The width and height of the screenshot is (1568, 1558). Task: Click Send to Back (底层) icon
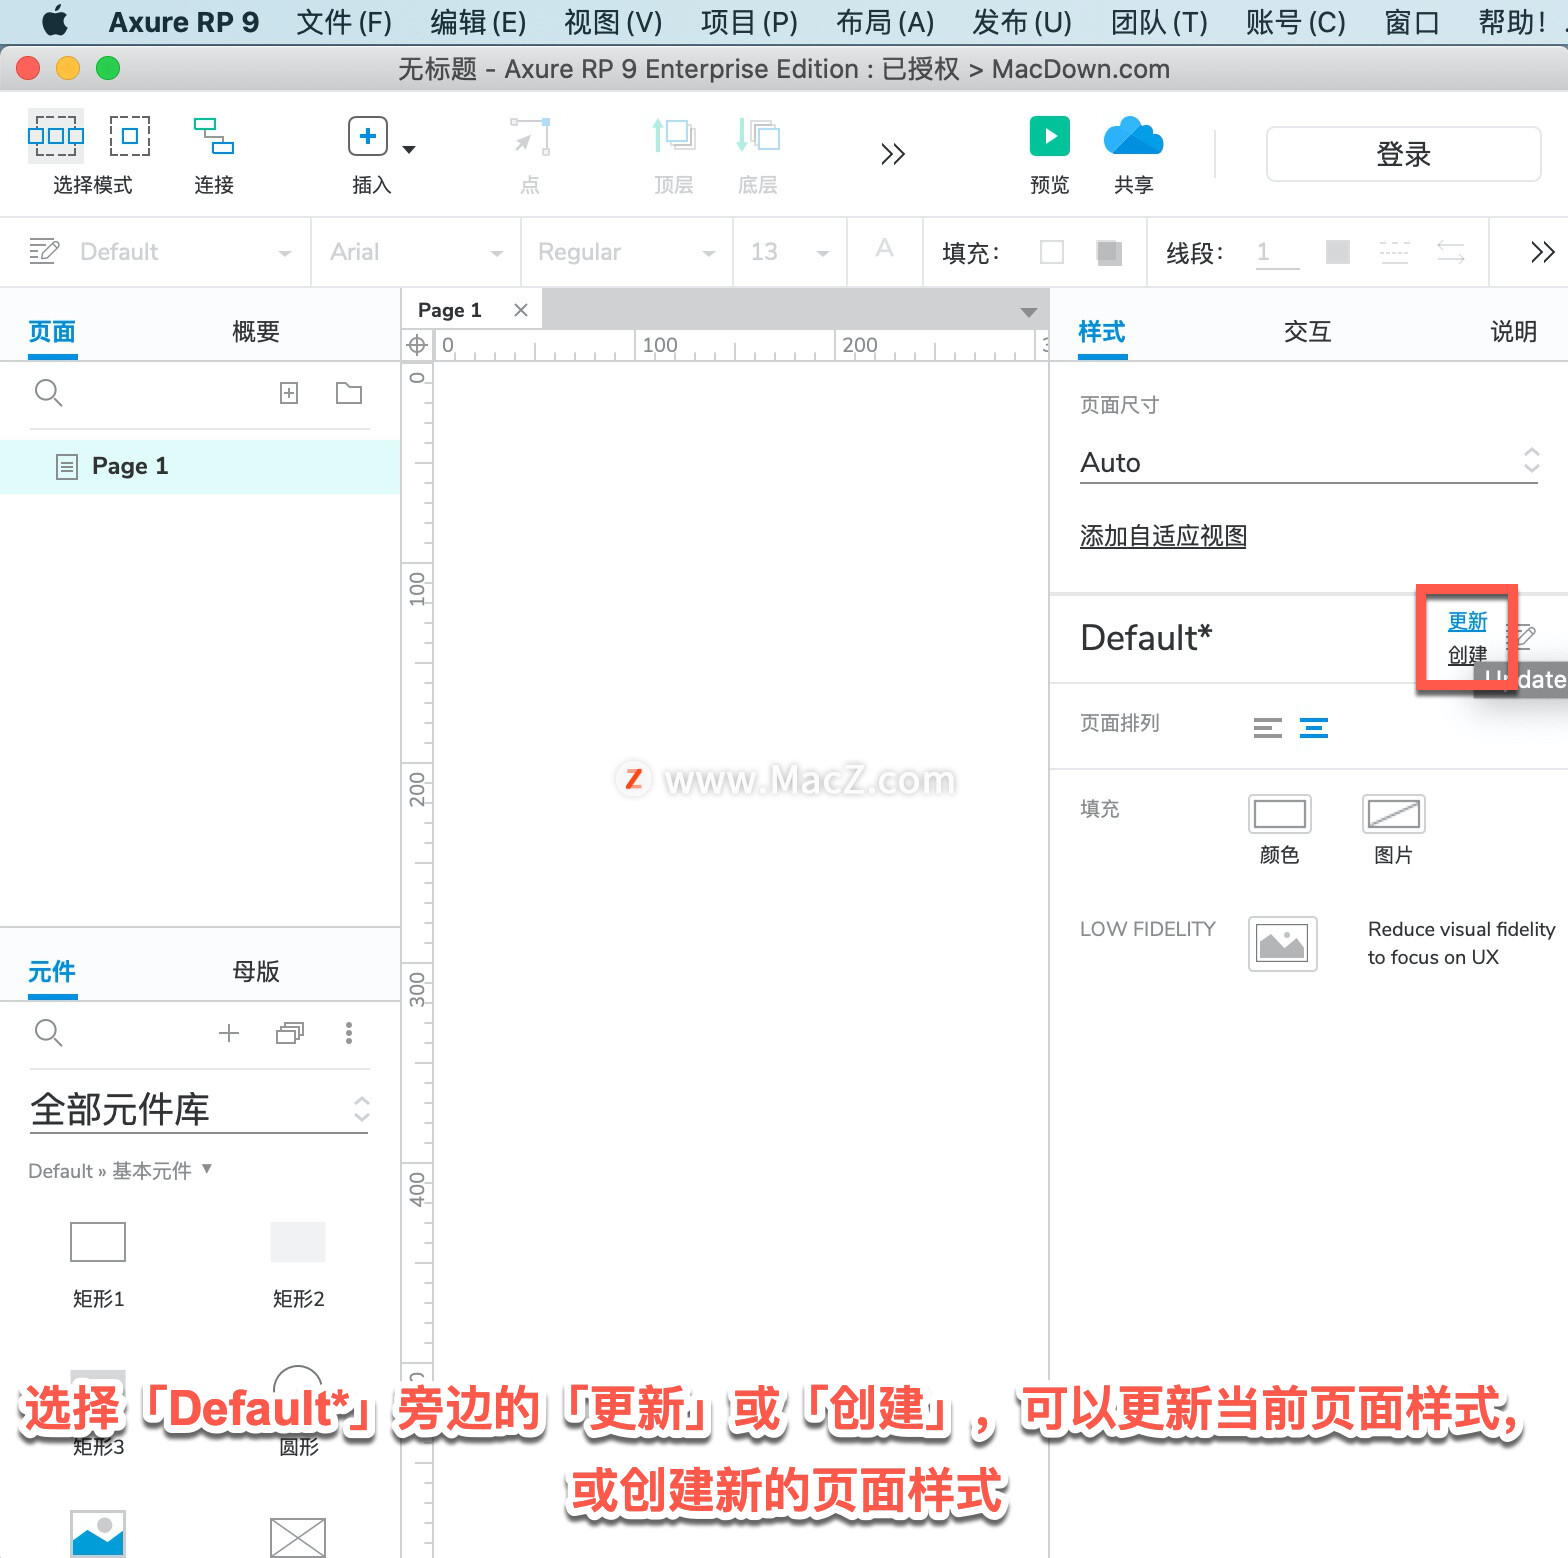pyautogui.click(x=758, y=136)
